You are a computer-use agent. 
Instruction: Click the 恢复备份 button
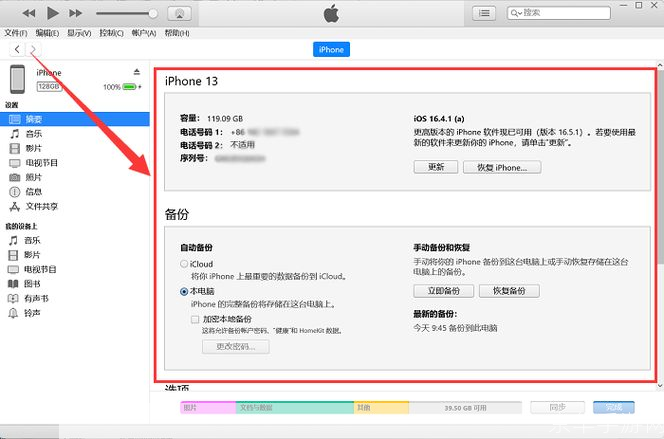pyautogui.click(x=509, y=291)
